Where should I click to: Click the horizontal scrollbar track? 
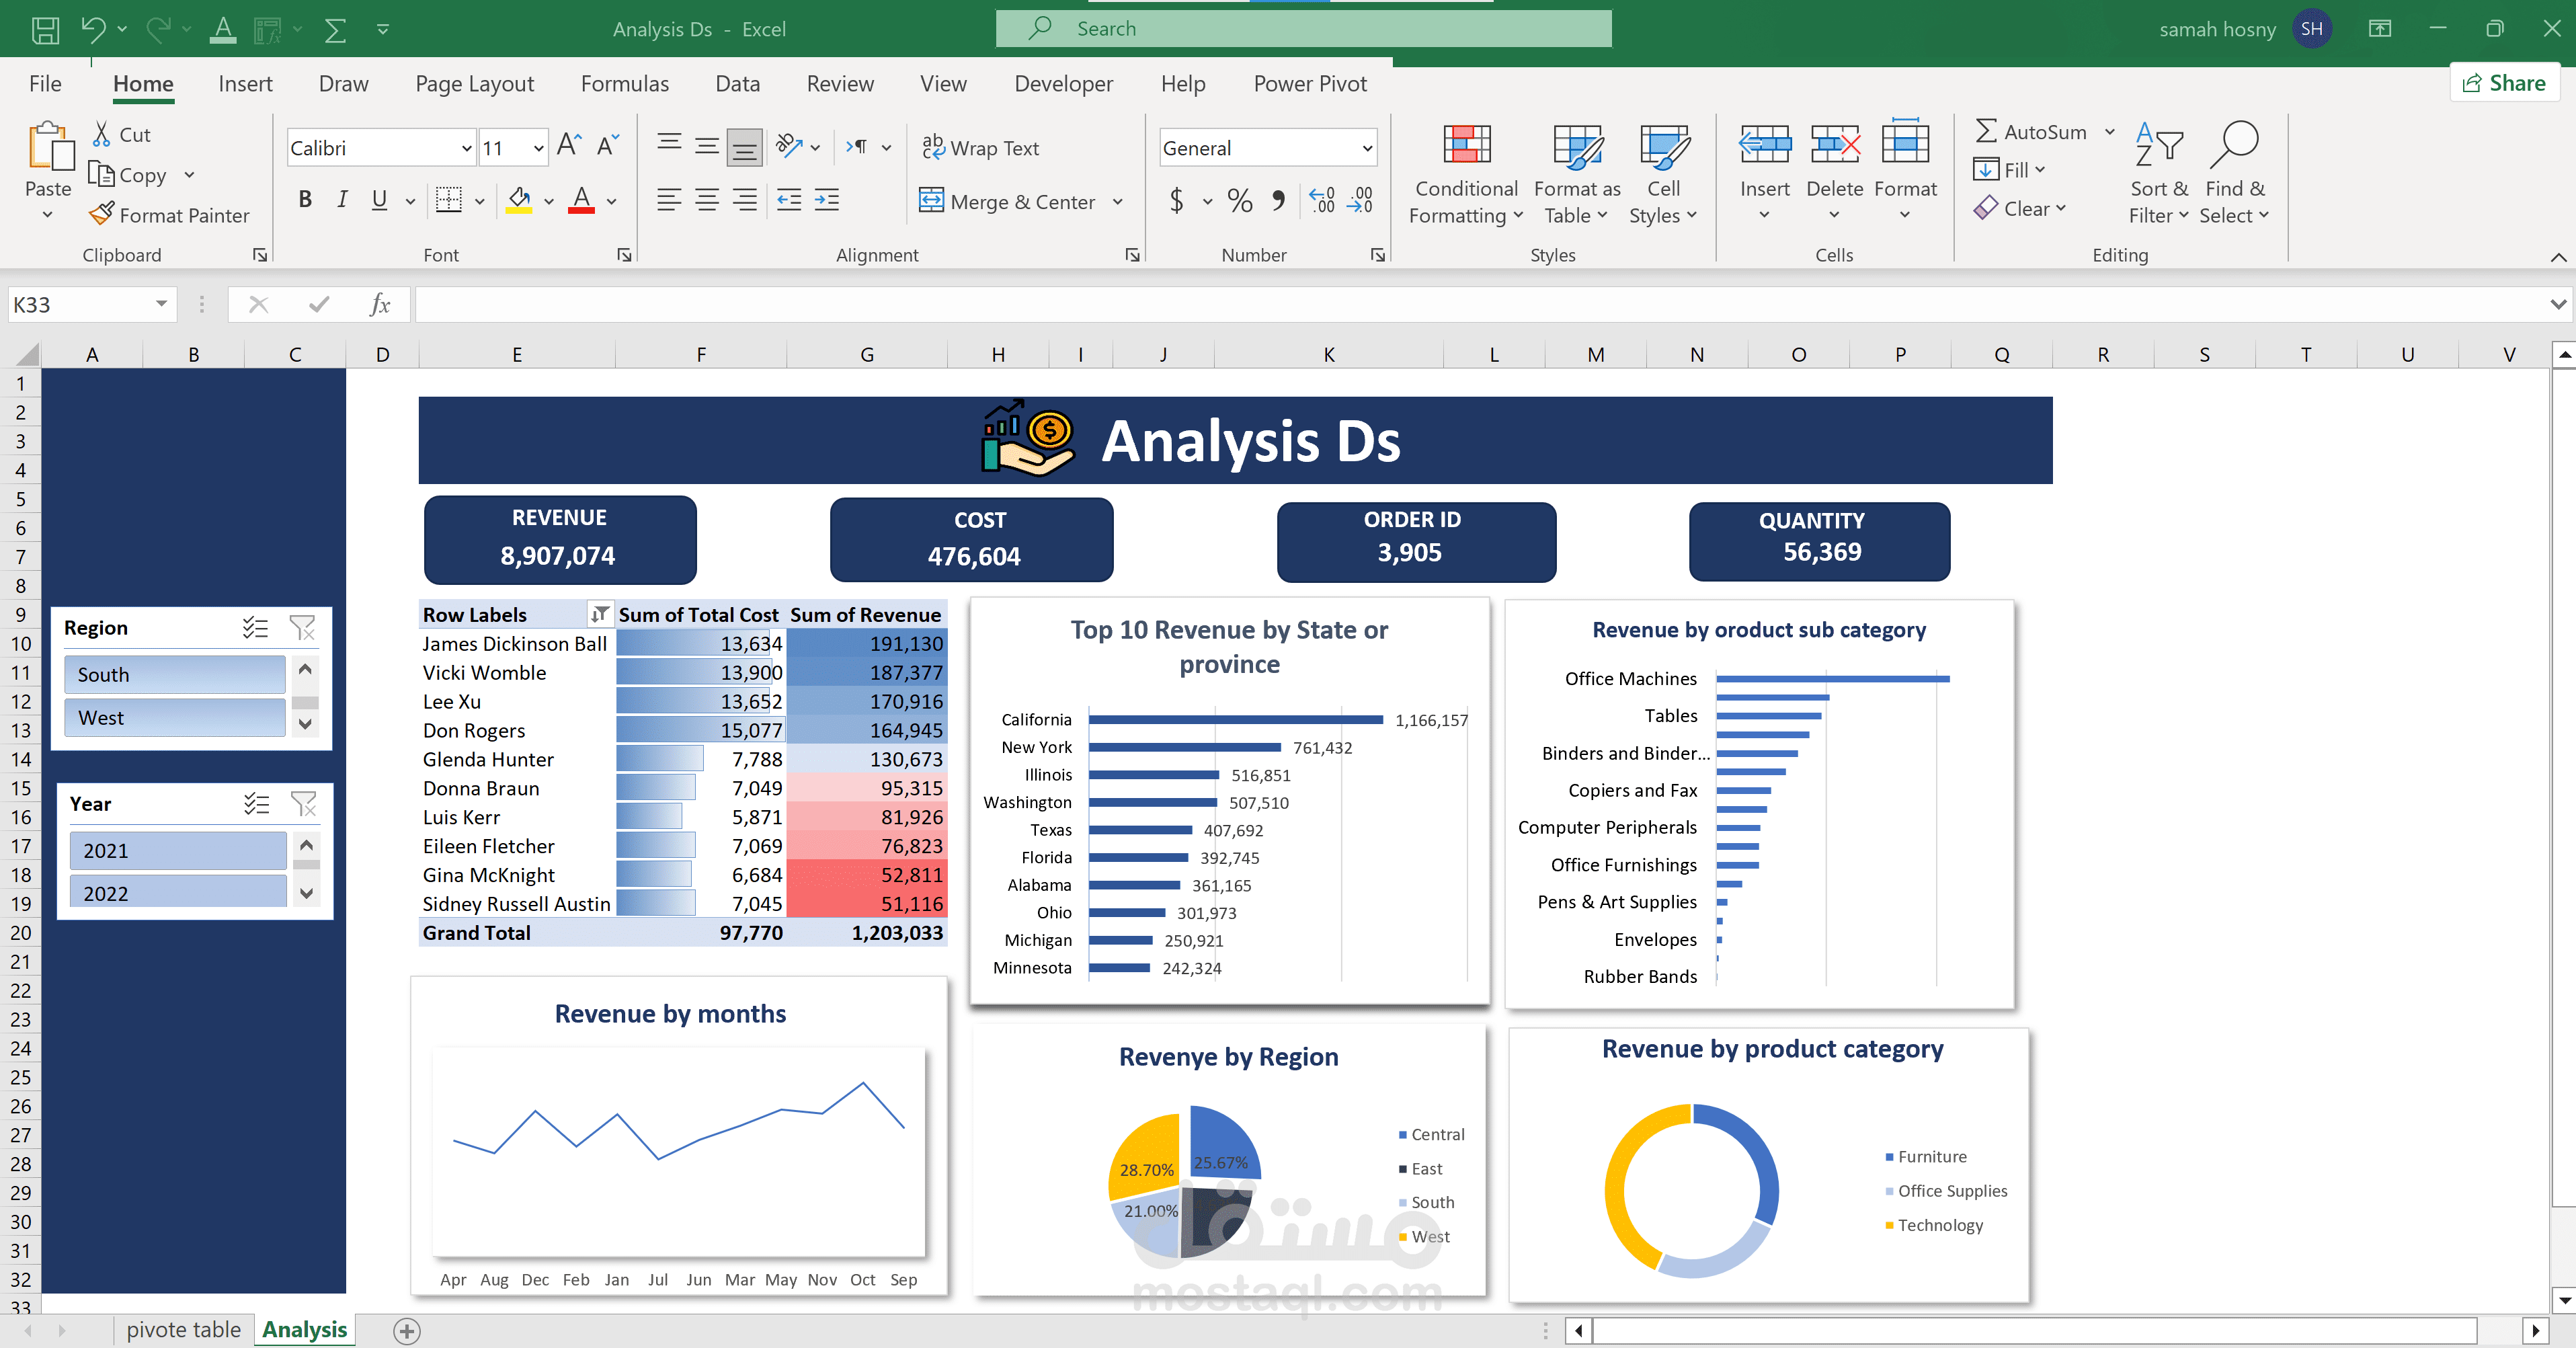click(x=2034, y=1331)
